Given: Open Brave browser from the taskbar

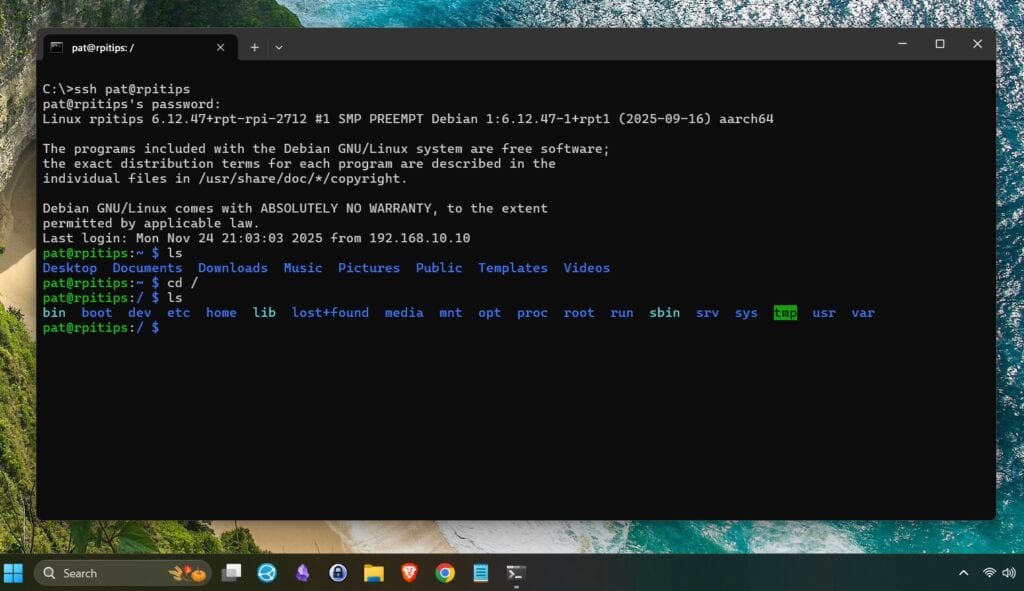Looking at the screenshot, I should [409, 573].
